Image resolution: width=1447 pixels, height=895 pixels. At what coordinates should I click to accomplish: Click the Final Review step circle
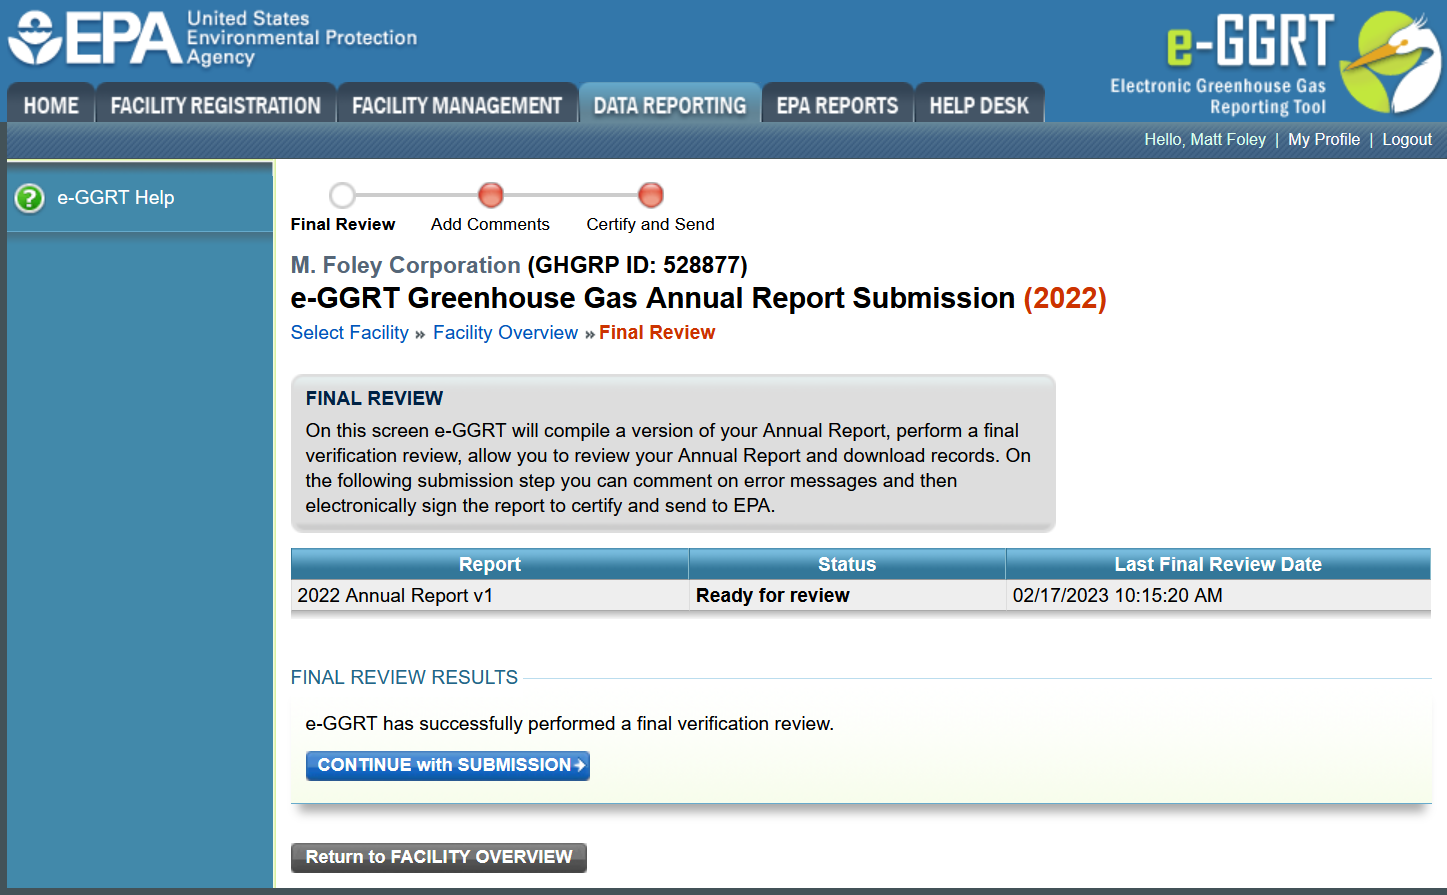pyautogui.click(x=342, y=195)
